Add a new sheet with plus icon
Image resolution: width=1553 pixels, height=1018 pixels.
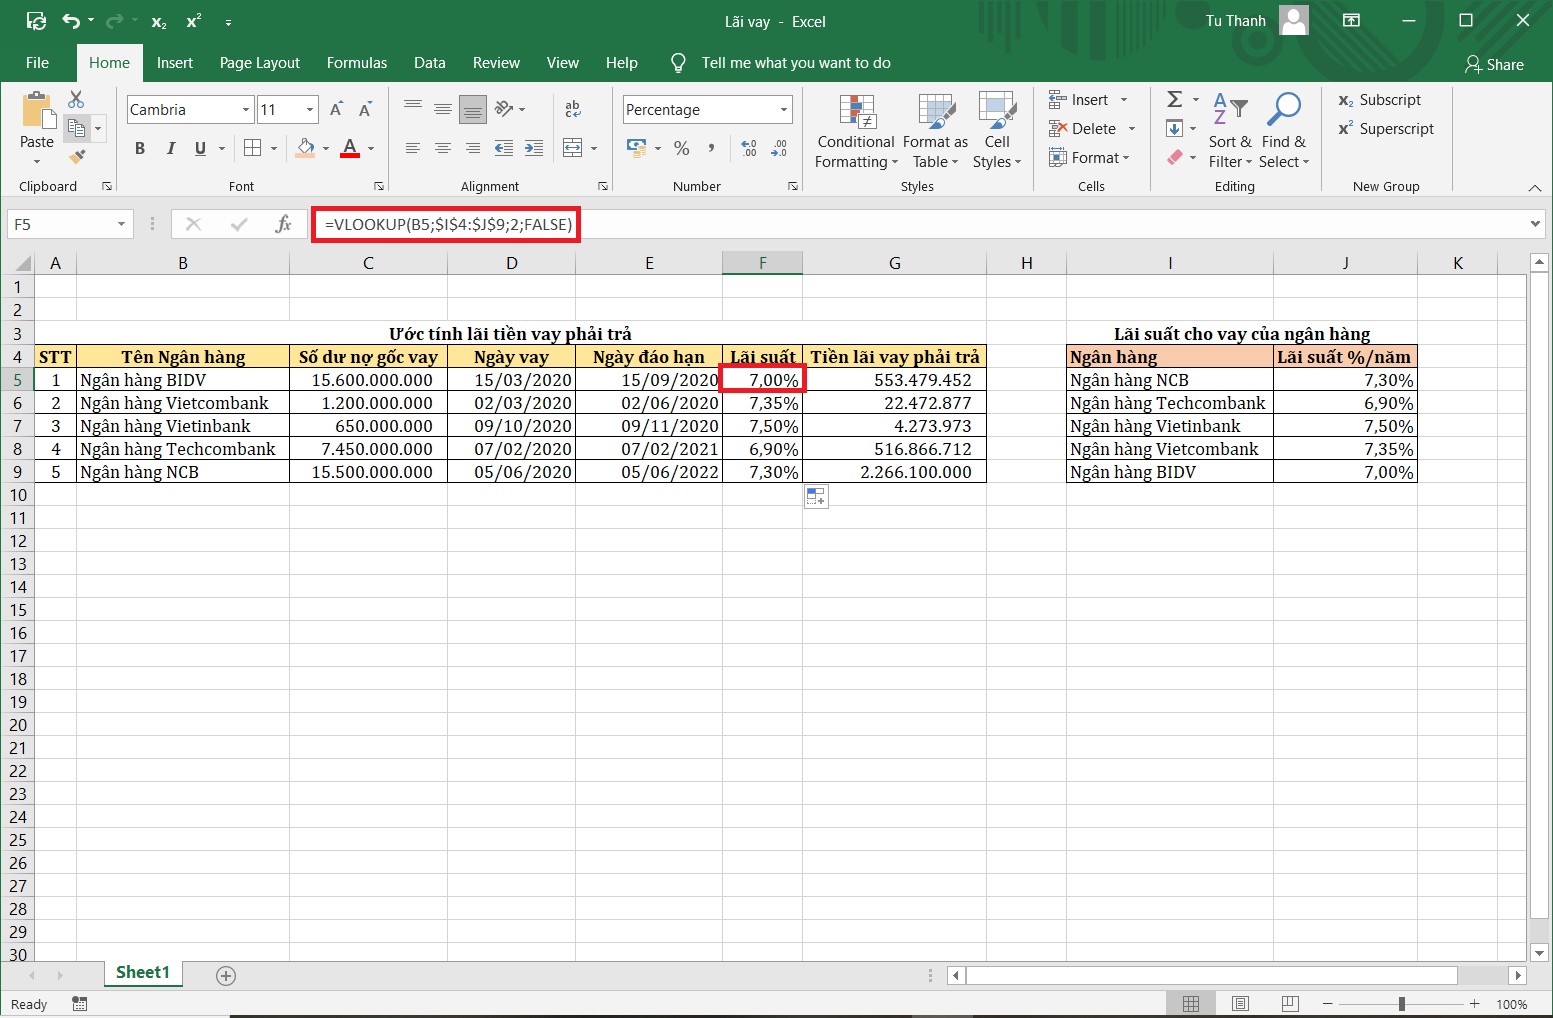click(226, 975)
